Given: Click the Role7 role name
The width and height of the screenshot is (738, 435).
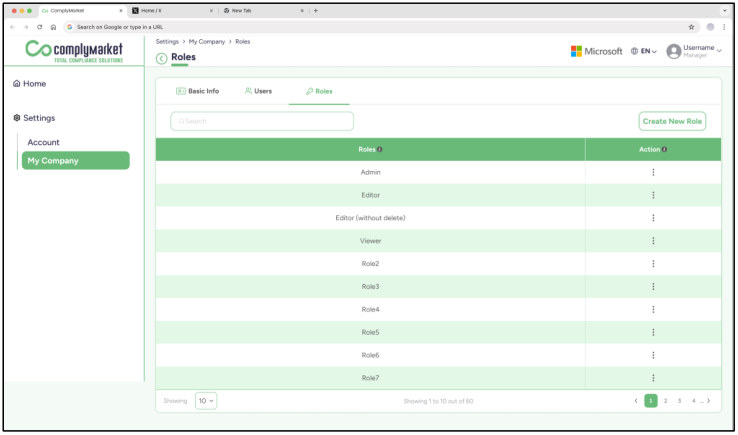Looking at the screenshot, I should pyautogui.click(x=370, y=378).
